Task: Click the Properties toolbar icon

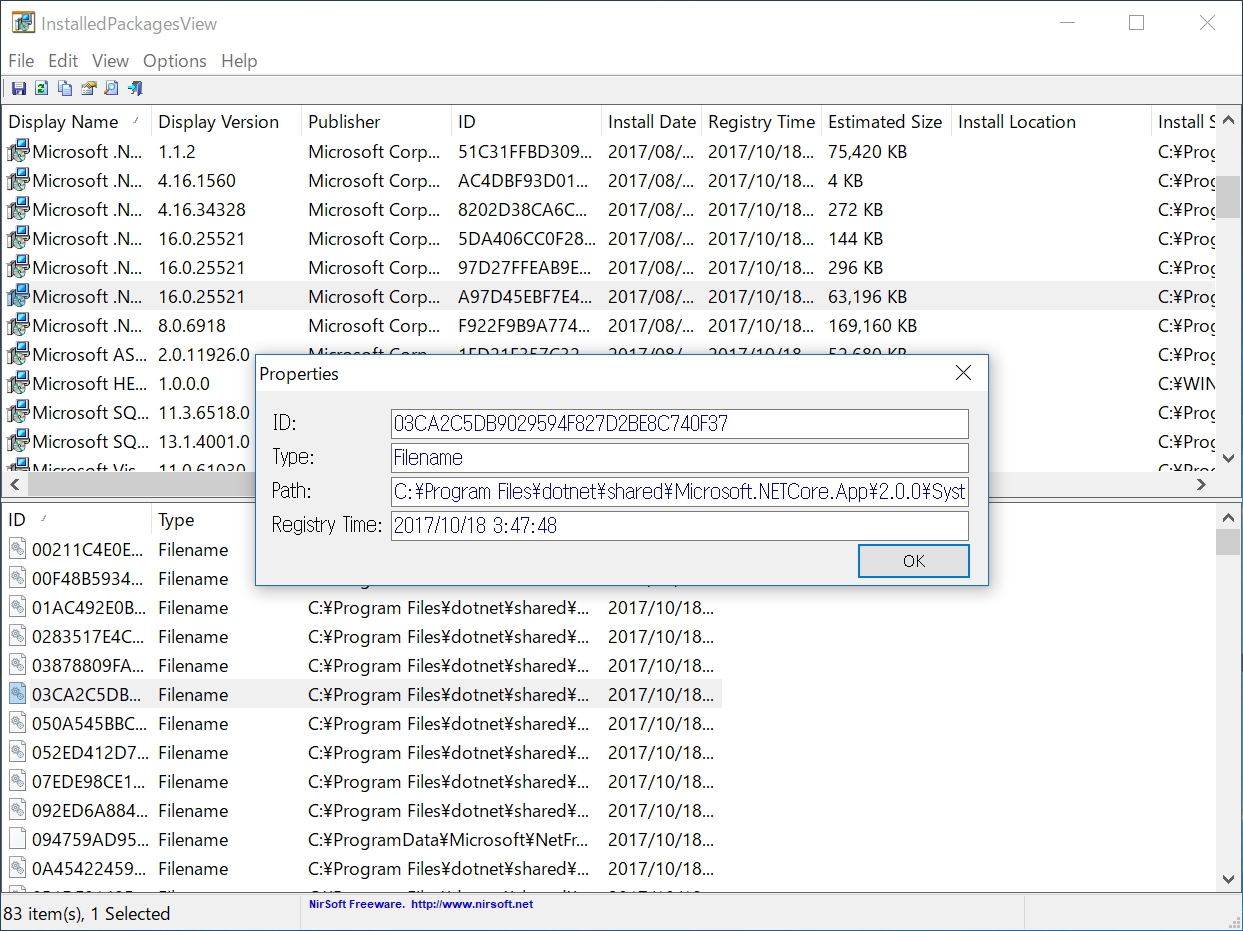Action: 88,88
